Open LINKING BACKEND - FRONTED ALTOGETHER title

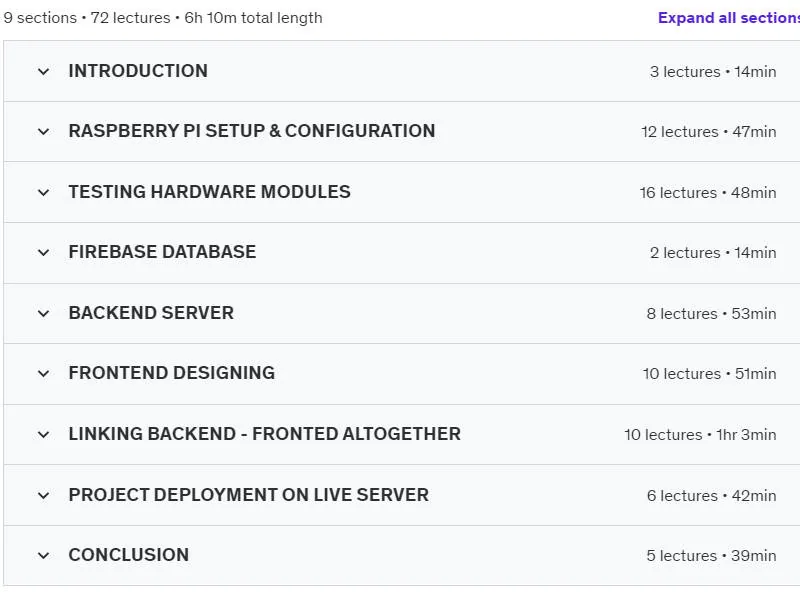pos(265,434)
